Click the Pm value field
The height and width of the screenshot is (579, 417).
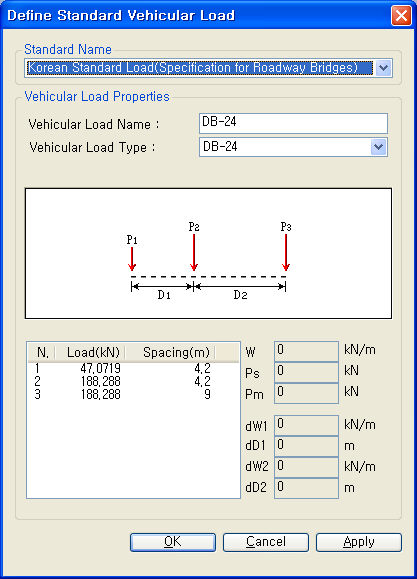[306, 393]
